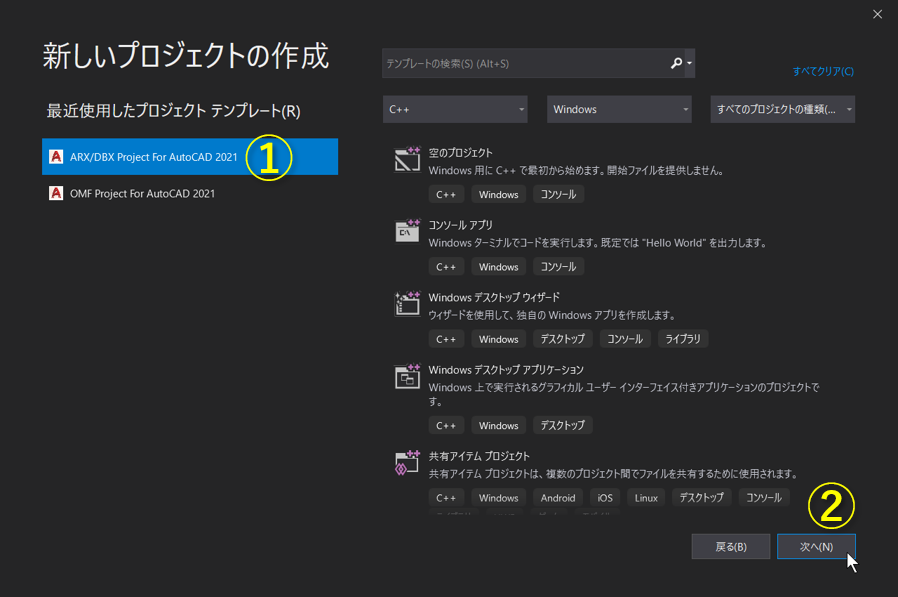Select the 空のプロジェクト template title
Image resolution: width=898 pixels, height=597 pixels.
point(460,153)
